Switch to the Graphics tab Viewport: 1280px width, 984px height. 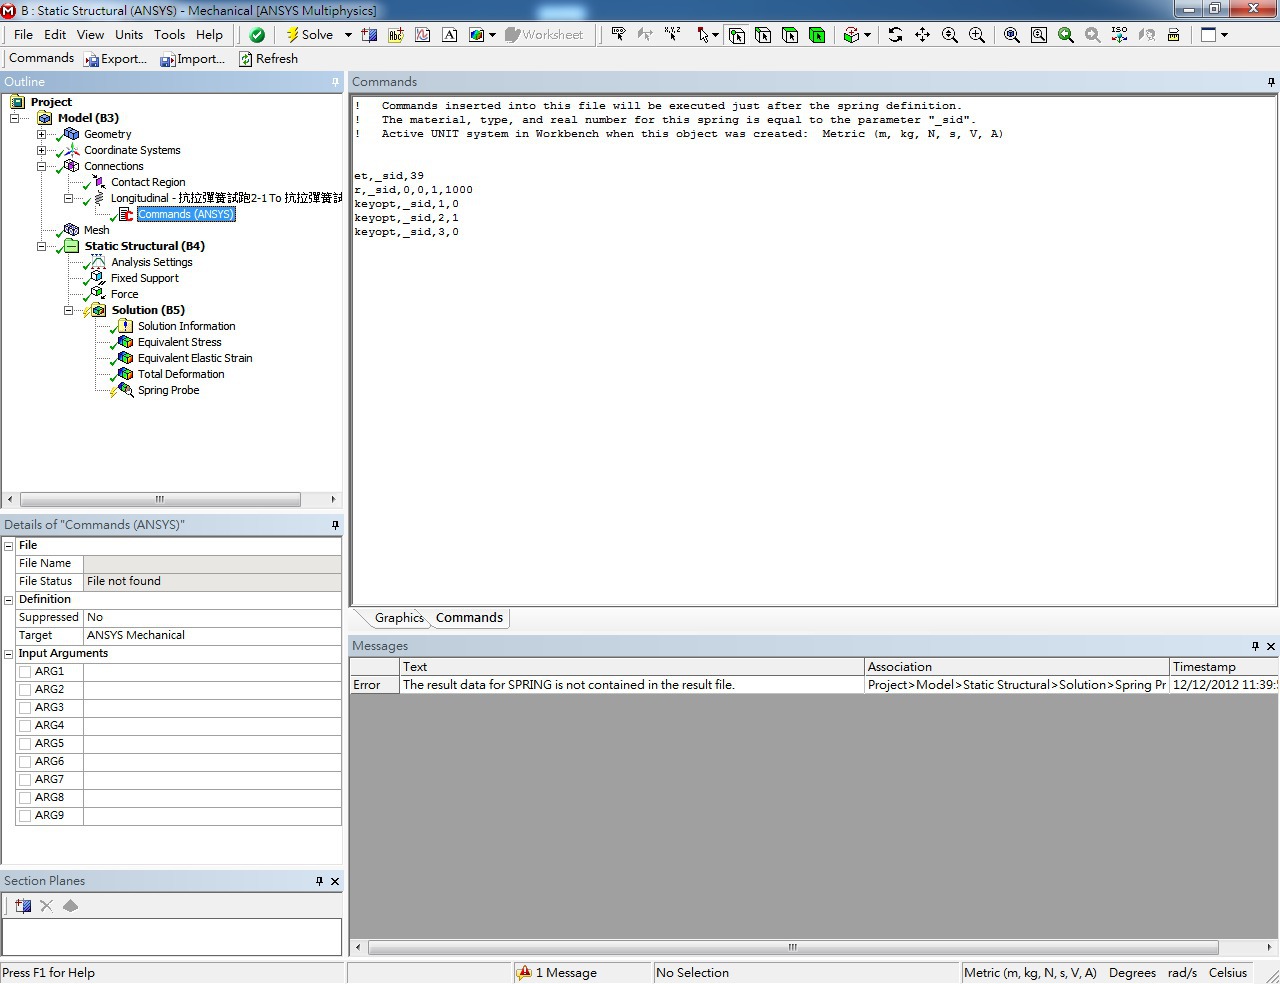pyautogui.click(x=398, y=618)
